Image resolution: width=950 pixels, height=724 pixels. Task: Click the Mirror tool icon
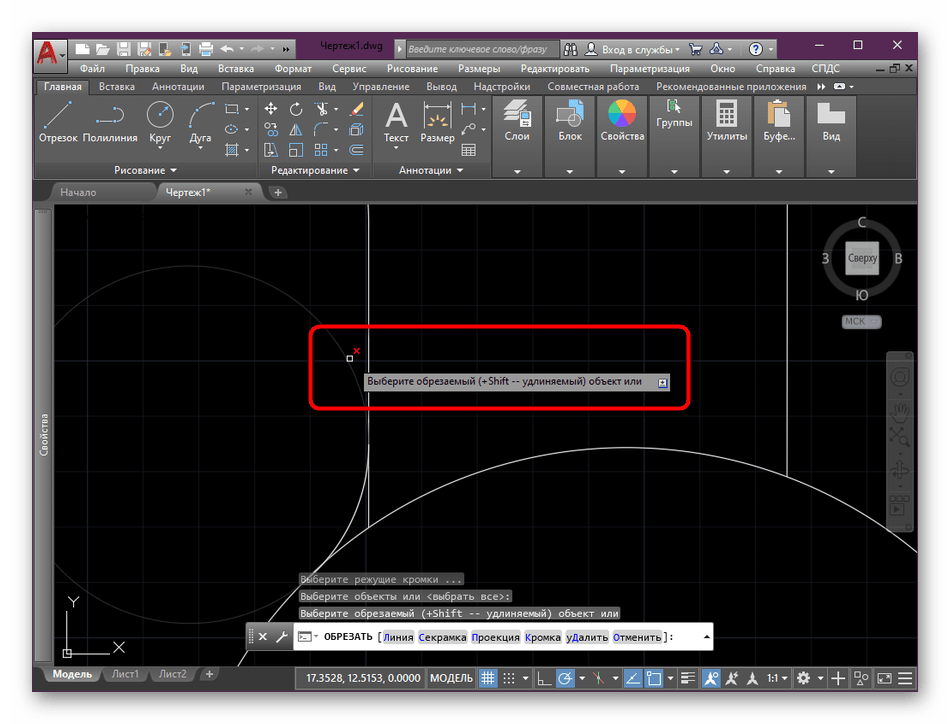click(x=296, y=130)
